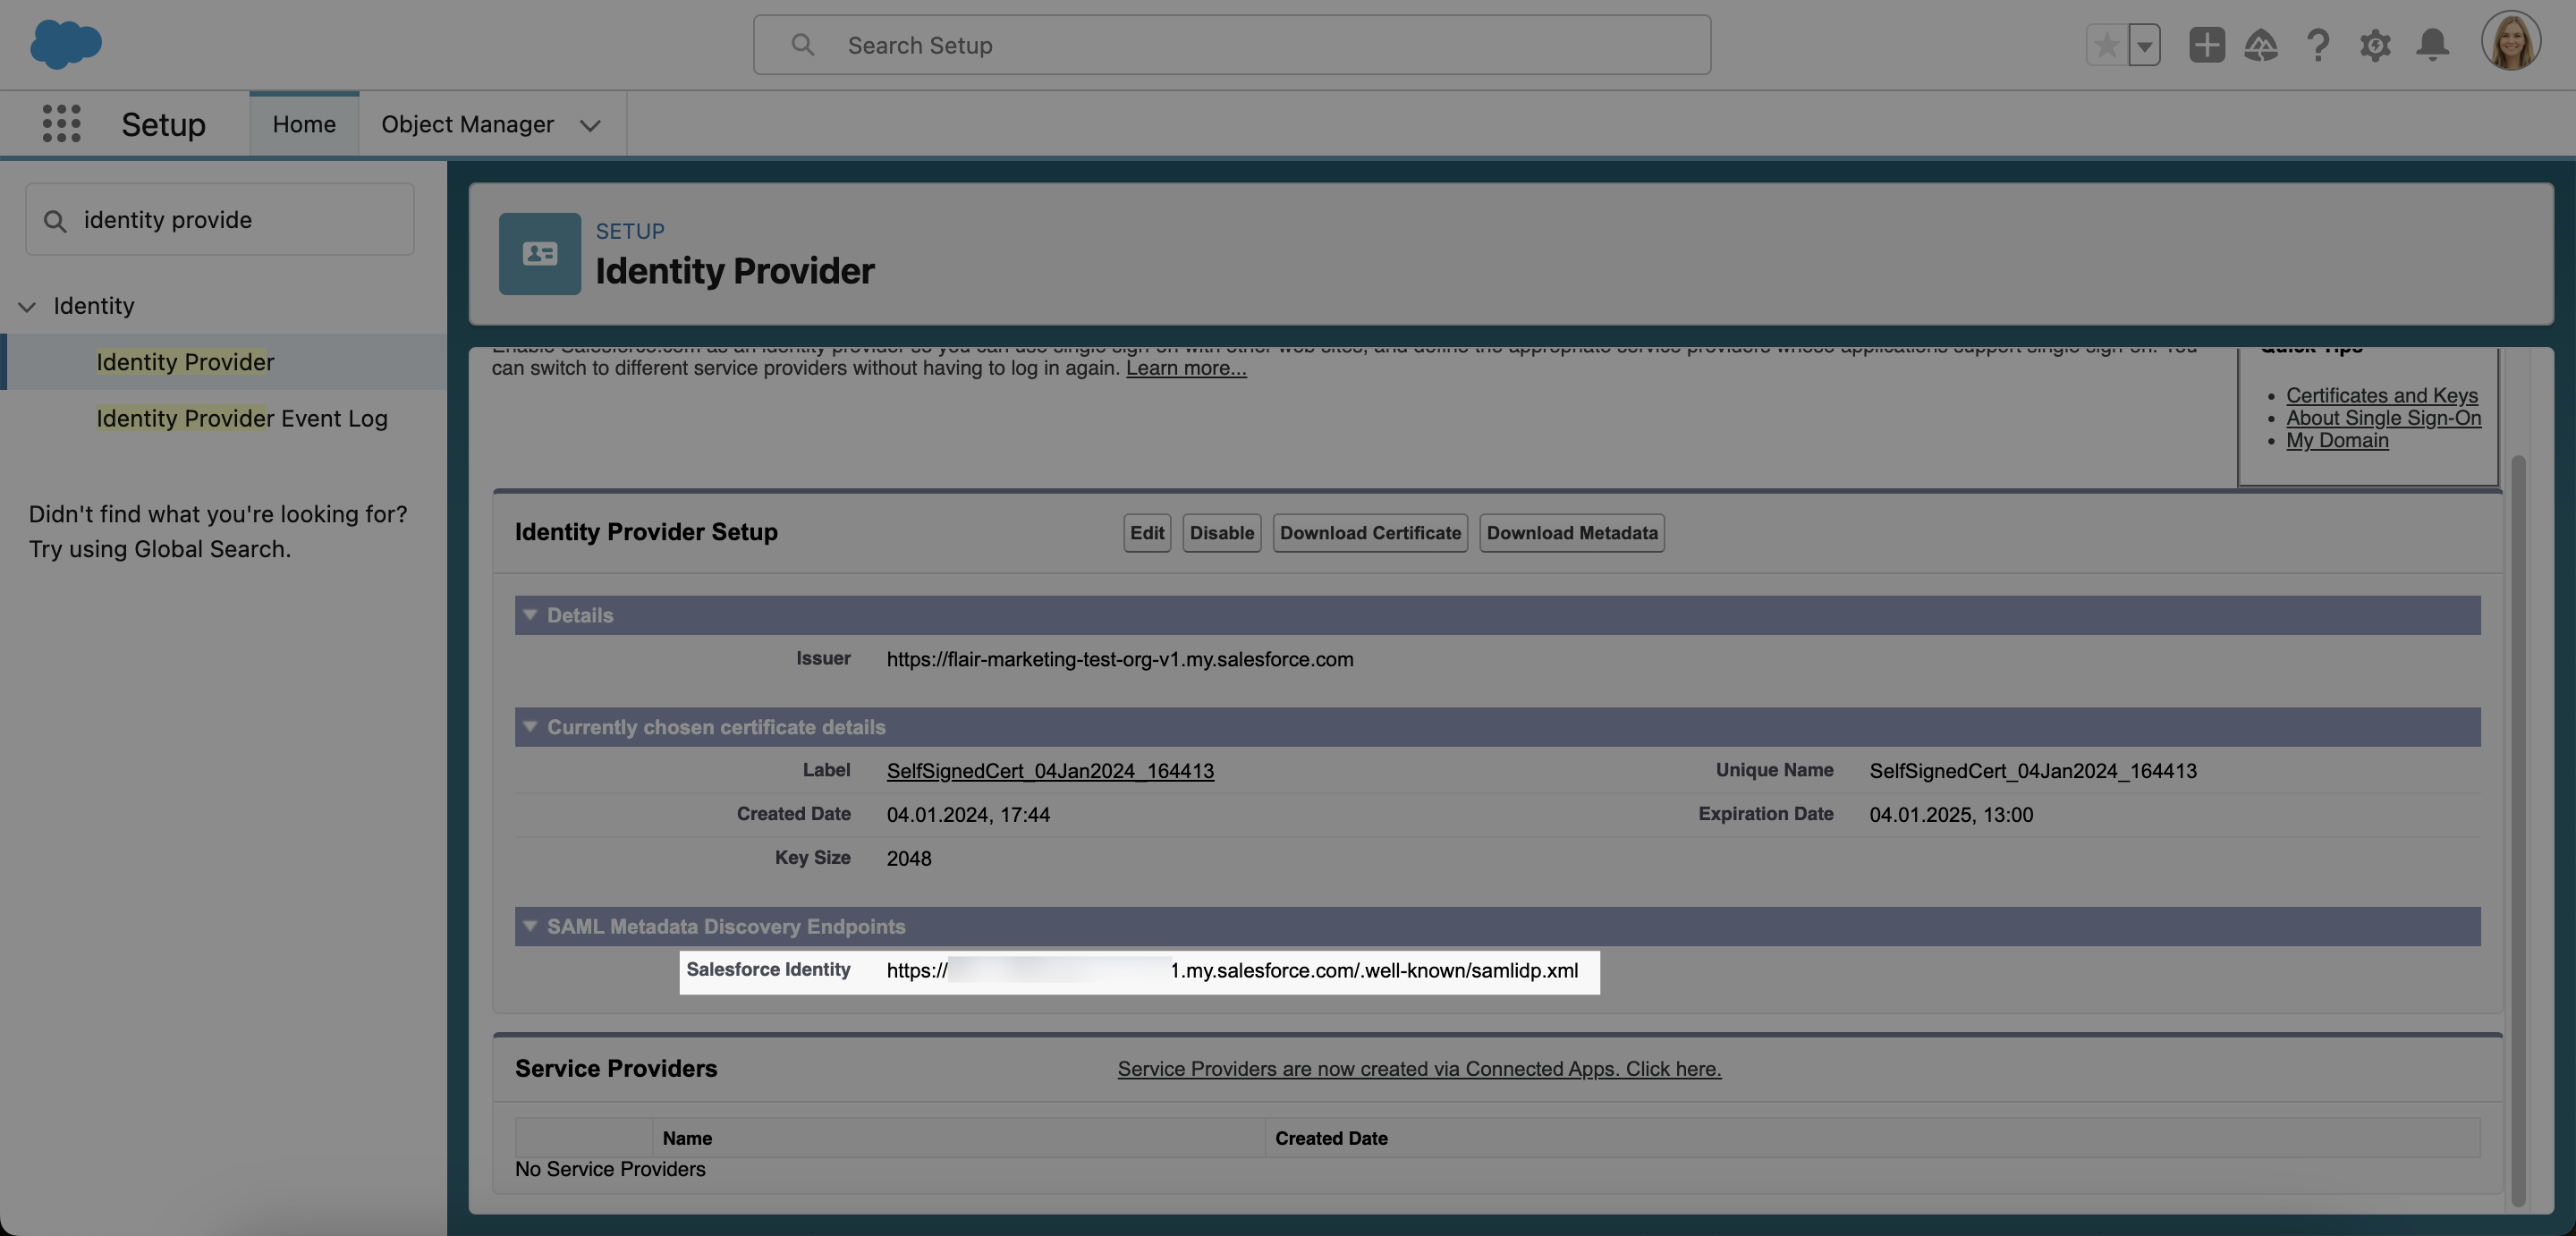Select Identity Provider in the sidebar
The width and height of the screenshot is (2576, 1236).
tap(186, 361)
